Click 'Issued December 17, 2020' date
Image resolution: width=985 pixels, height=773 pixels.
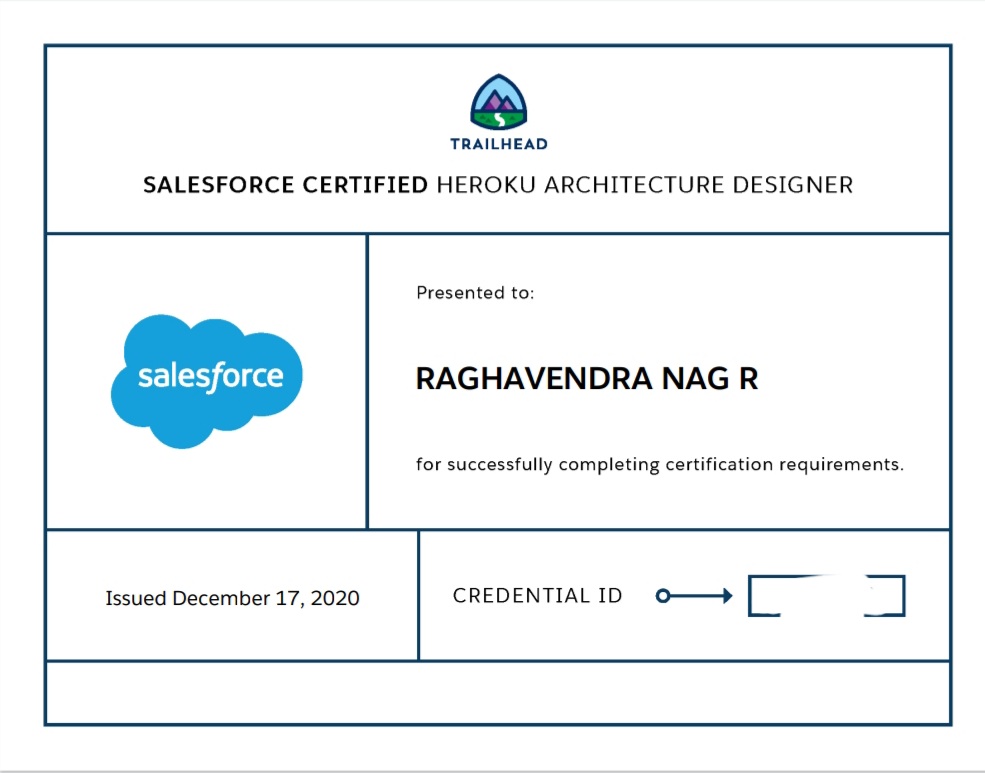point(232,598)
